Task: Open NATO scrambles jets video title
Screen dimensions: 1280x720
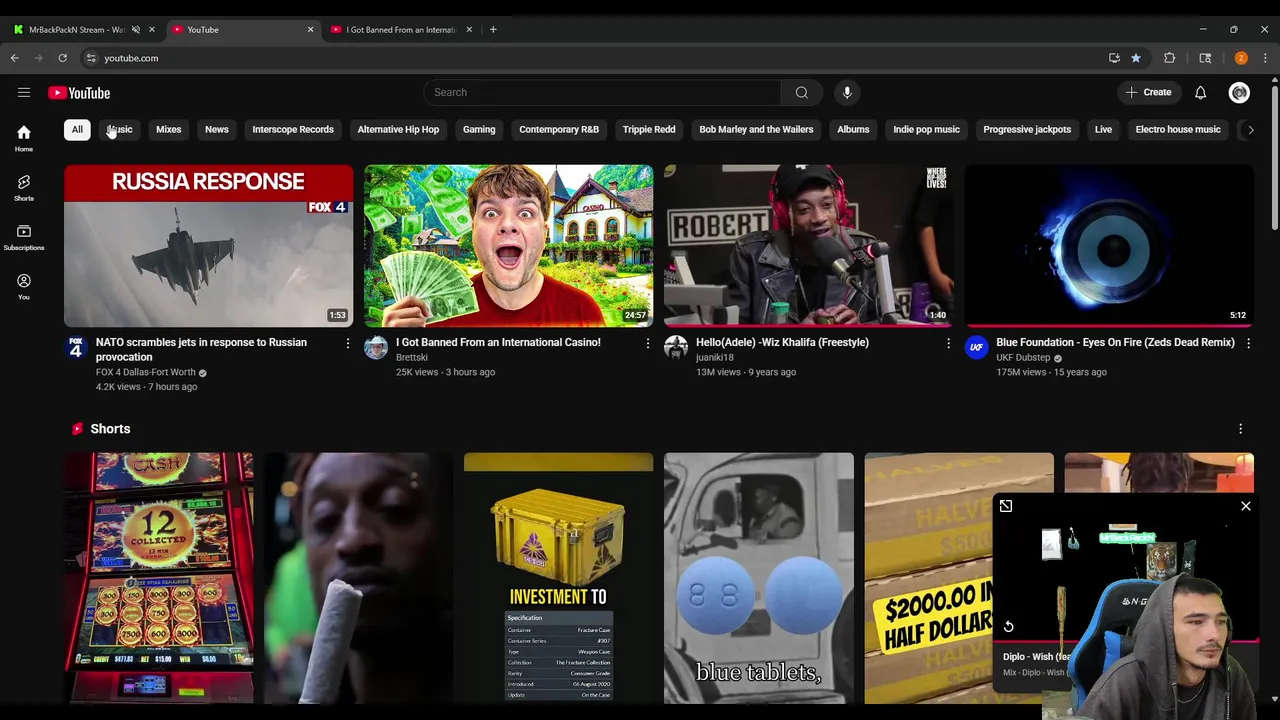Action: (x=201, y=349)
